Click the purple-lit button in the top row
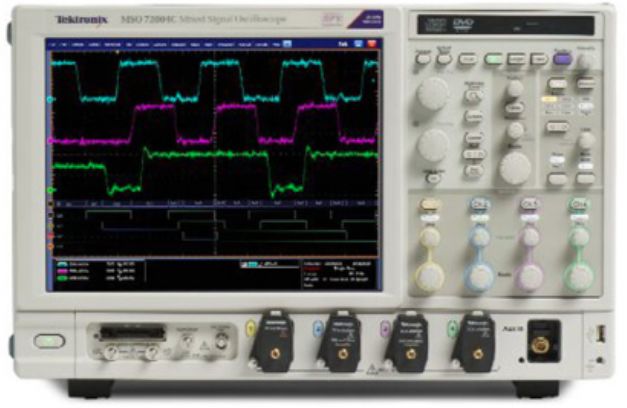Viewport: 627px width, 408px height. coord(562,59)
